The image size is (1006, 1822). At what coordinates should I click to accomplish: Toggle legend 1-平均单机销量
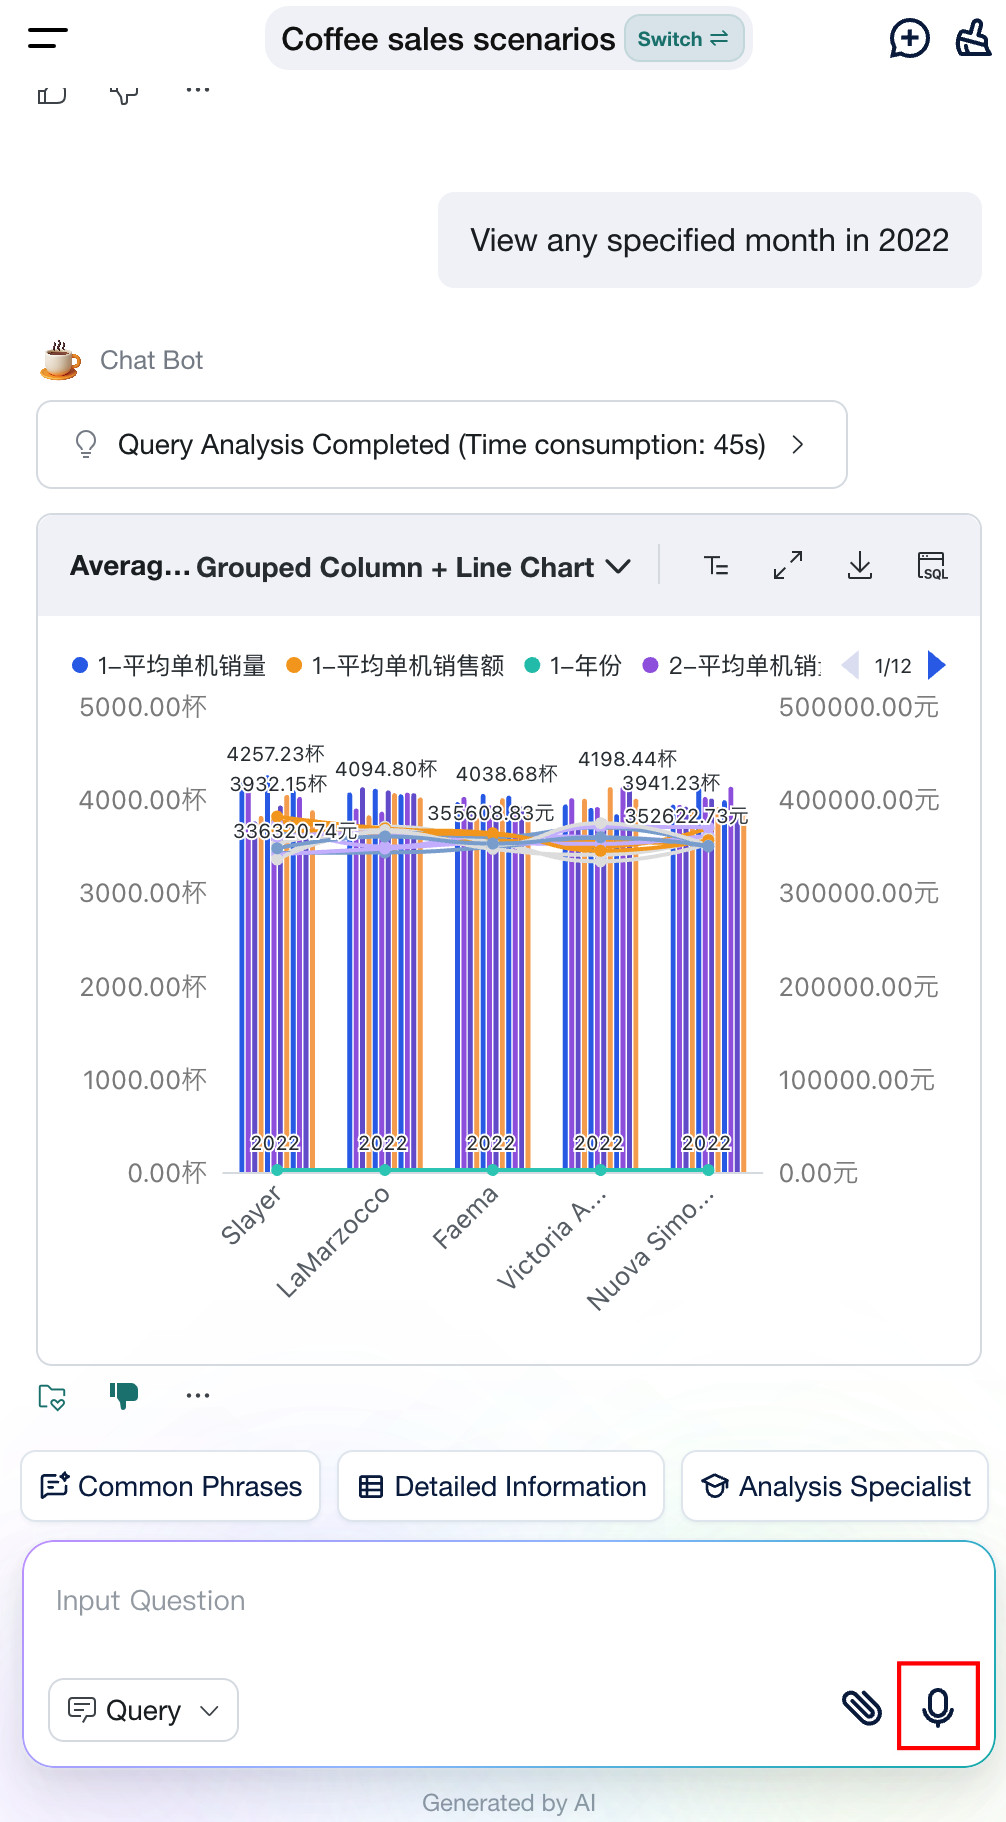point(169,665)
